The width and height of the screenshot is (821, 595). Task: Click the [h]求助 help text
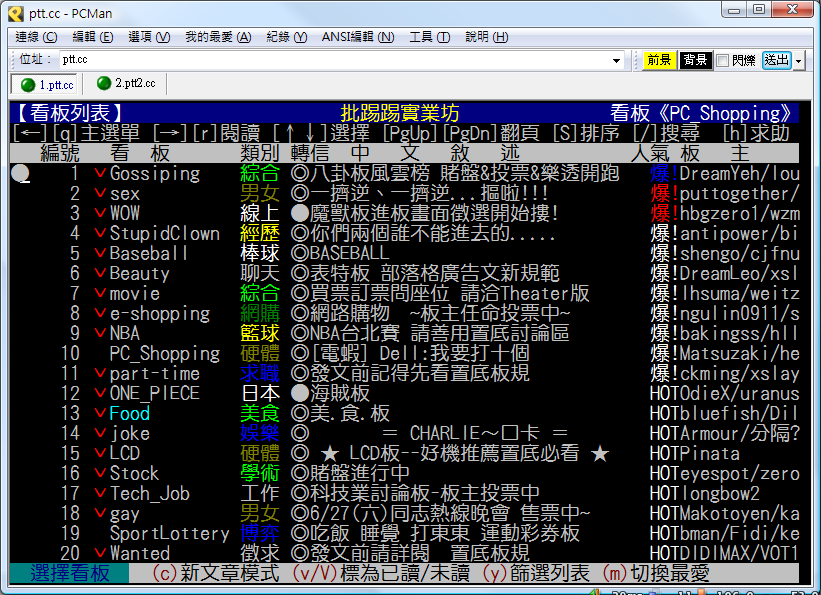(x=757, y=133)
